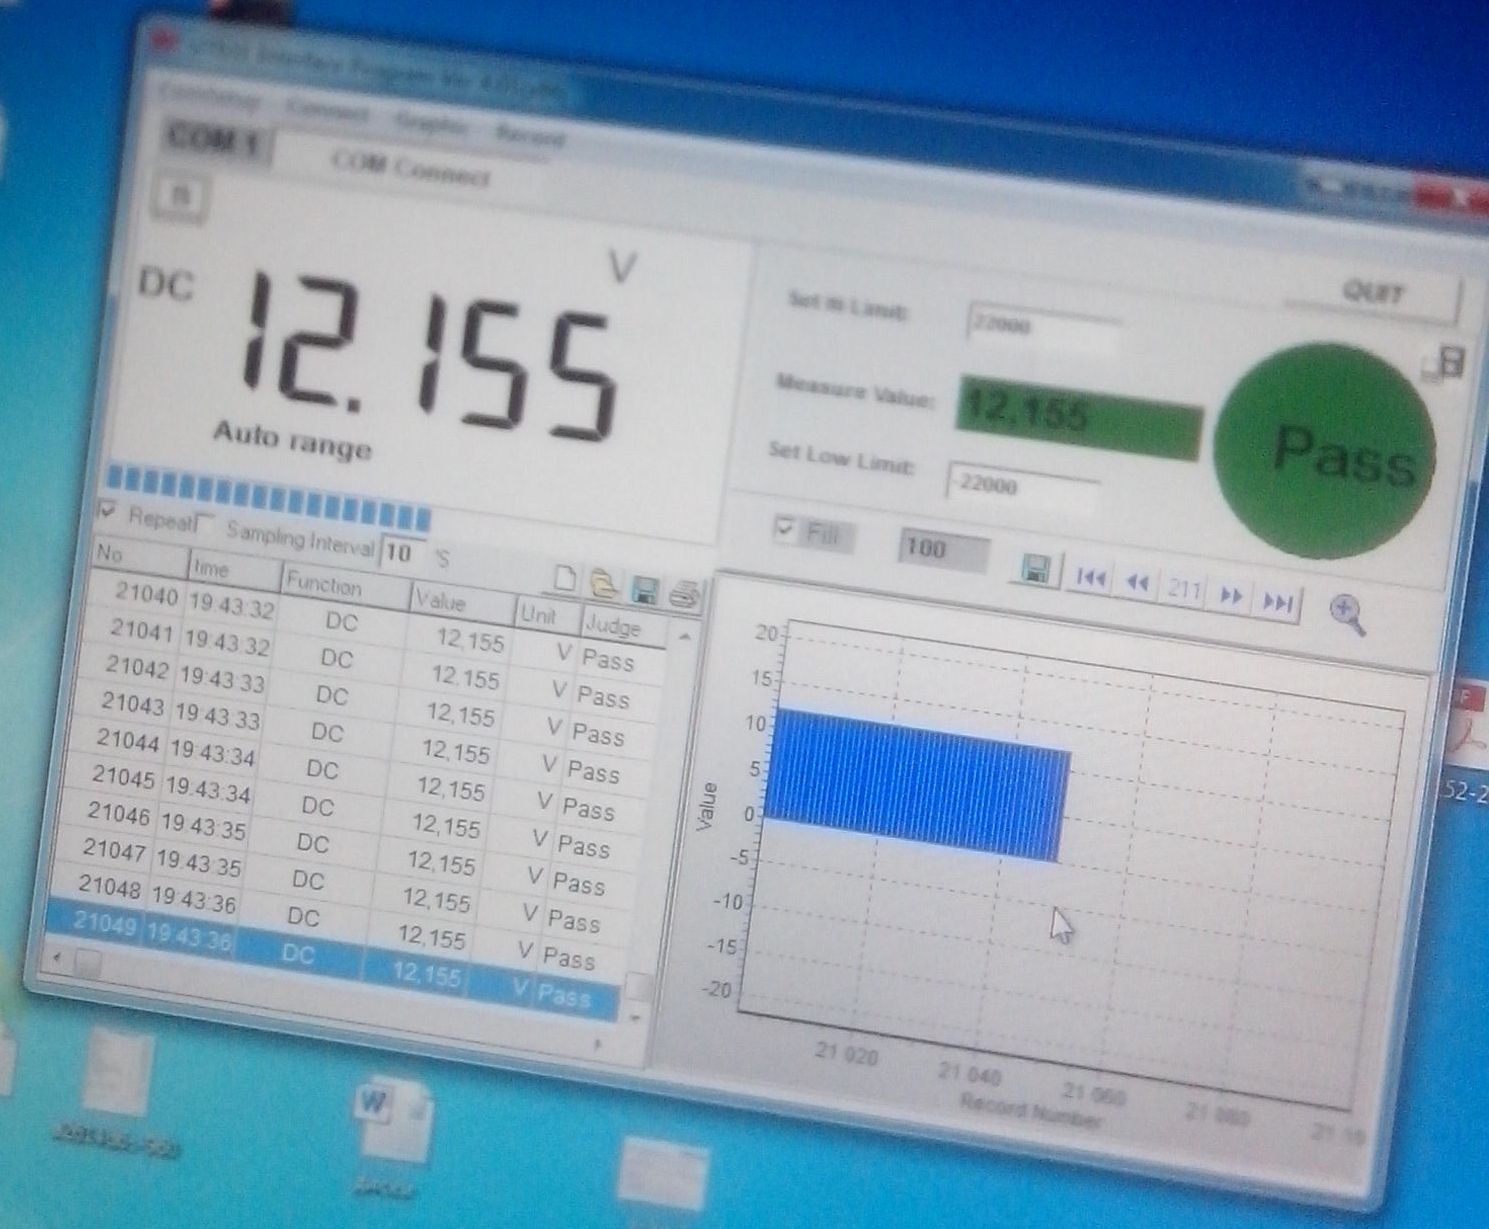
Task: Toggle the Fill checkbox
Action: [x=786, y=528]
